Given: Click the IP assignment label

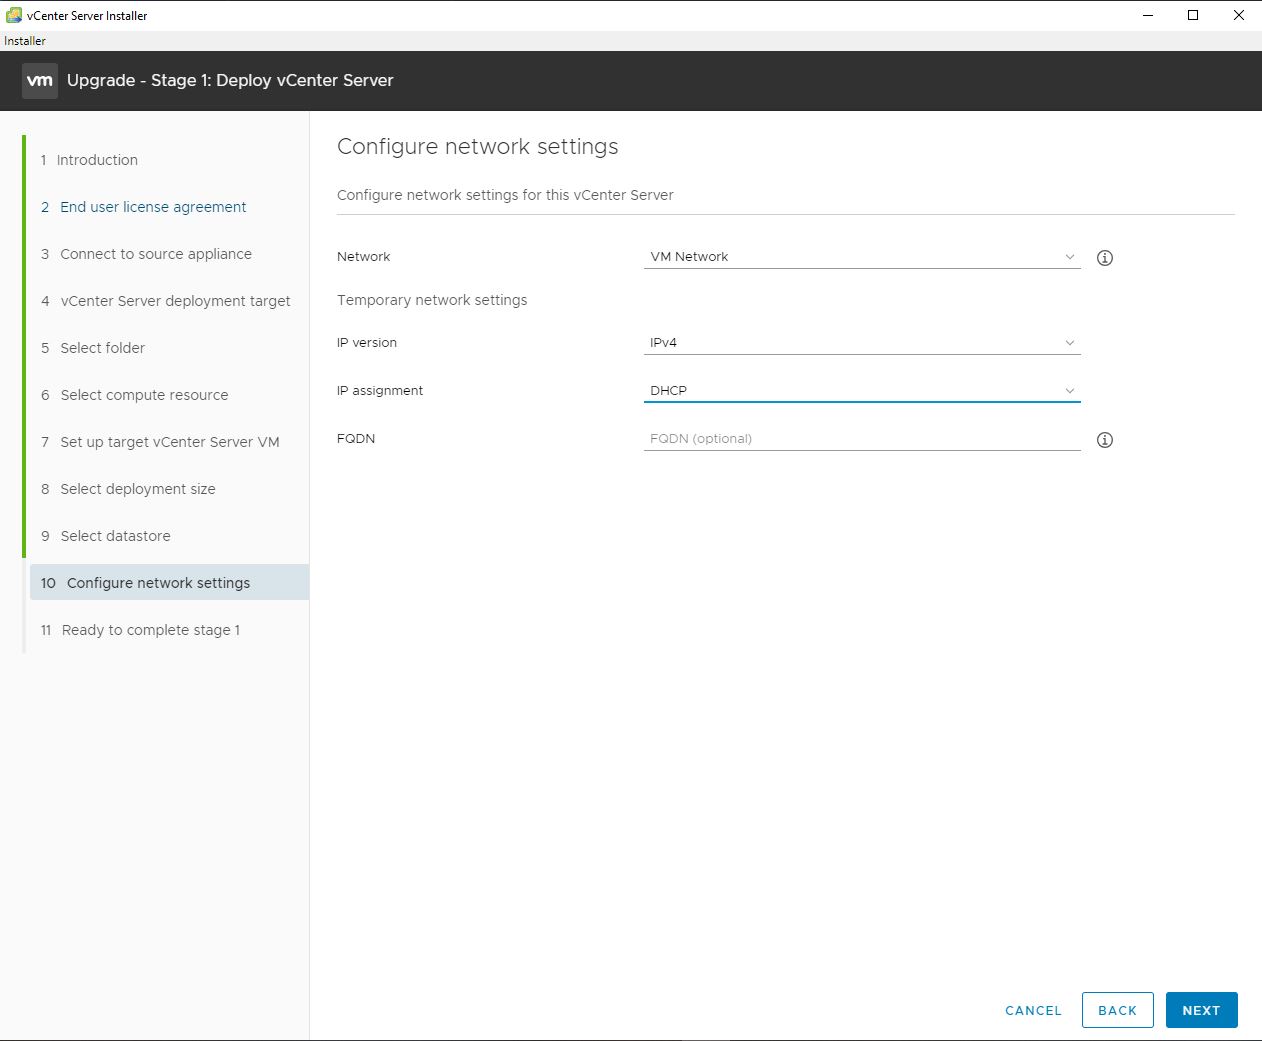Looking at the screenshot, I should 380,391.
